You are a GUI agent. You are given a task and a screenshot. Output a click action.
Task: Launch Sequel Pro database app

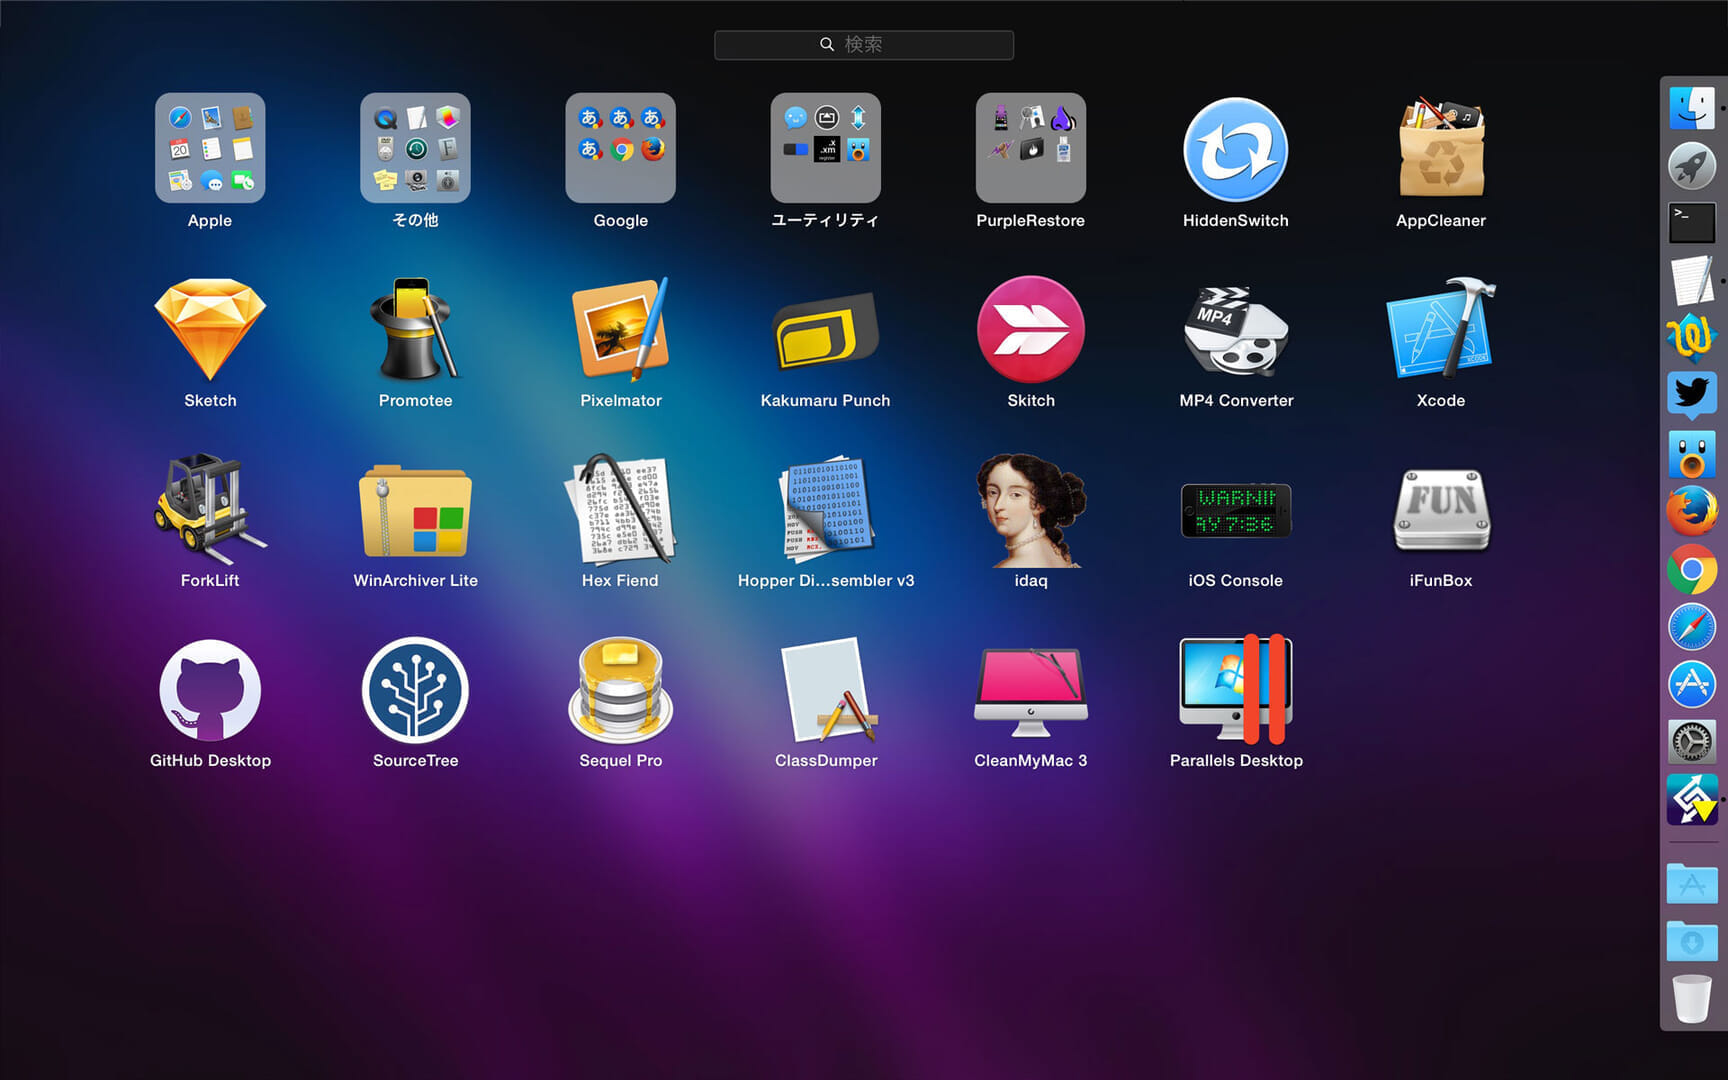(x=620, y=690)
